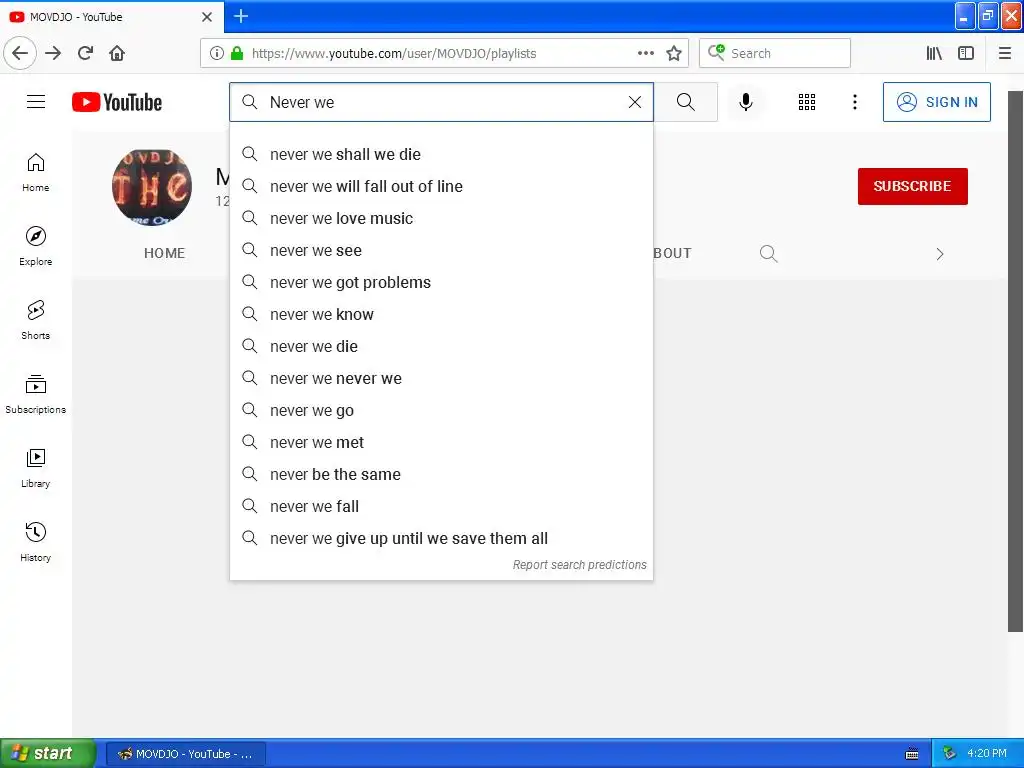This screenshot has width=1024, height=768.
Task: Select the MOVDJO - YouTube tab
Action: pyautogui.click(x=111, y=16)
